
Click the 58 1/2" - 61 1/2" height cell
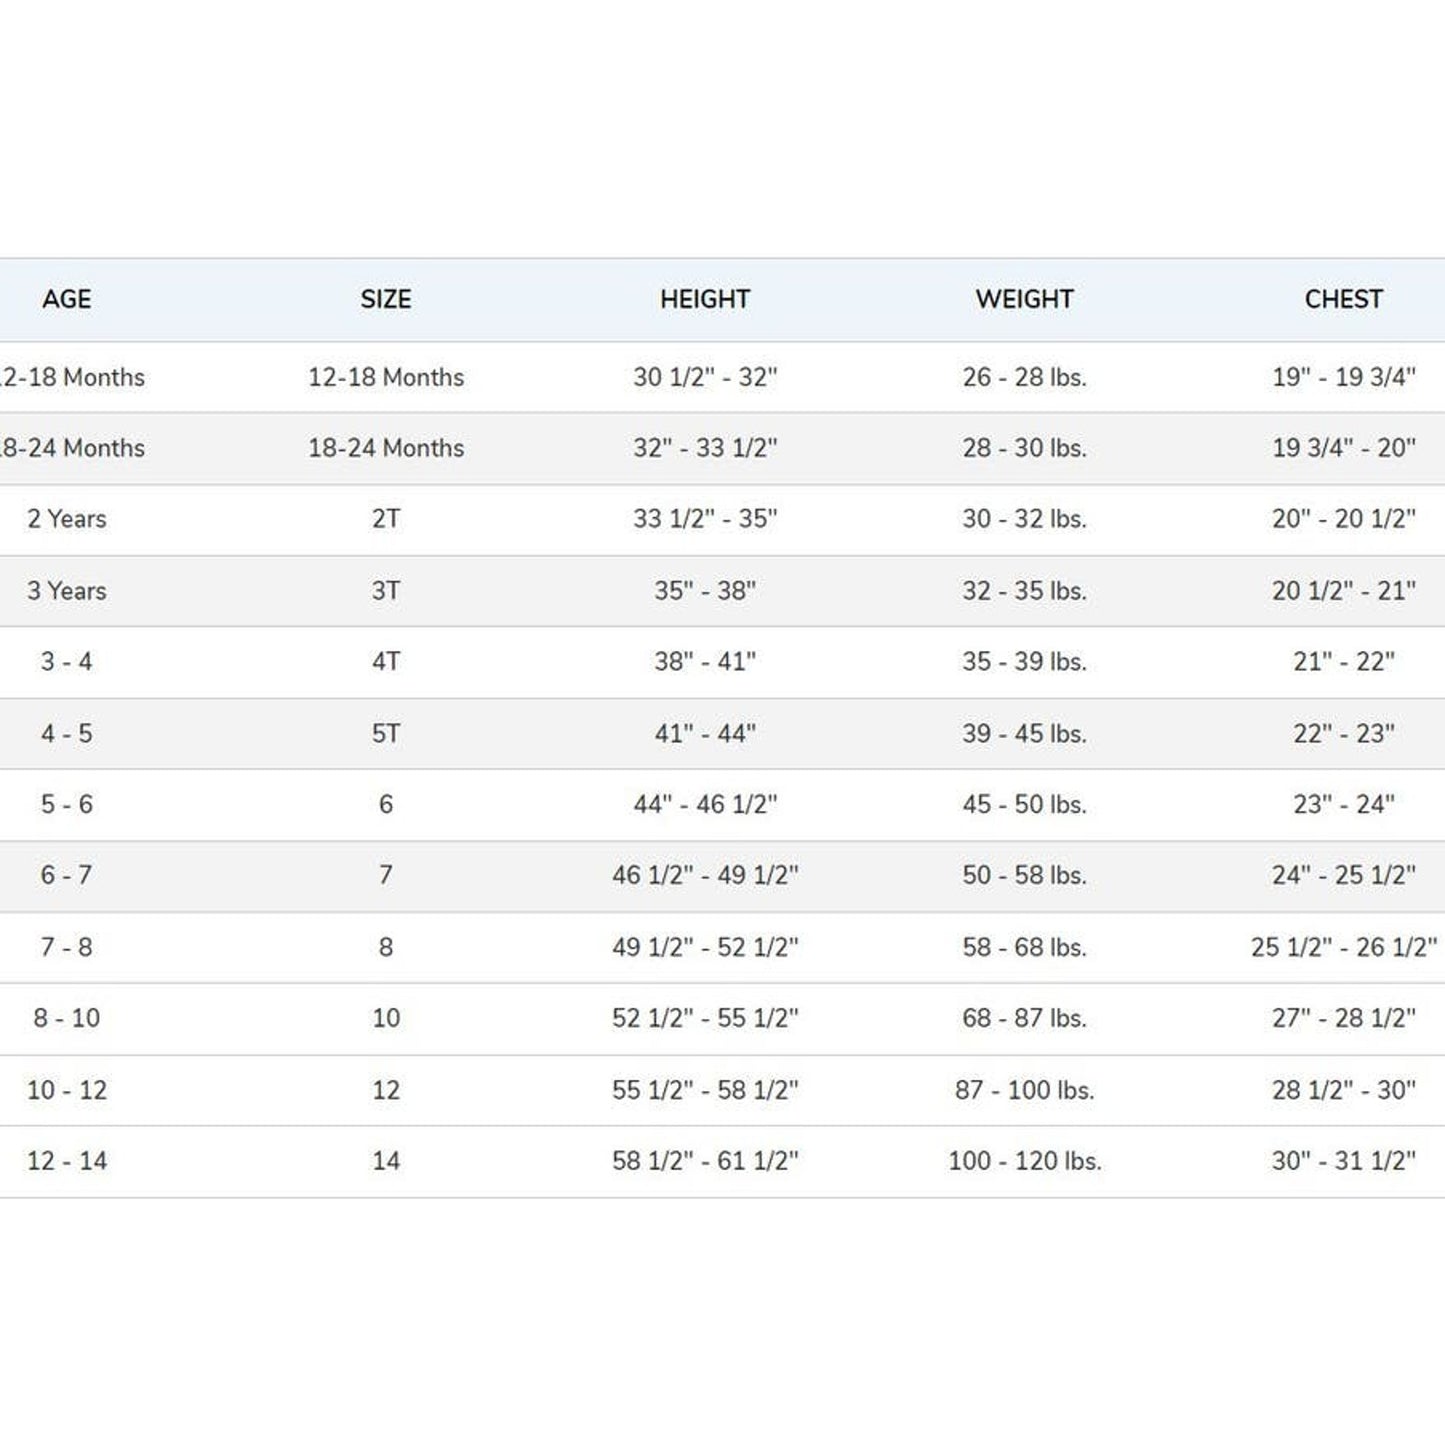(x=705, y=1161)
